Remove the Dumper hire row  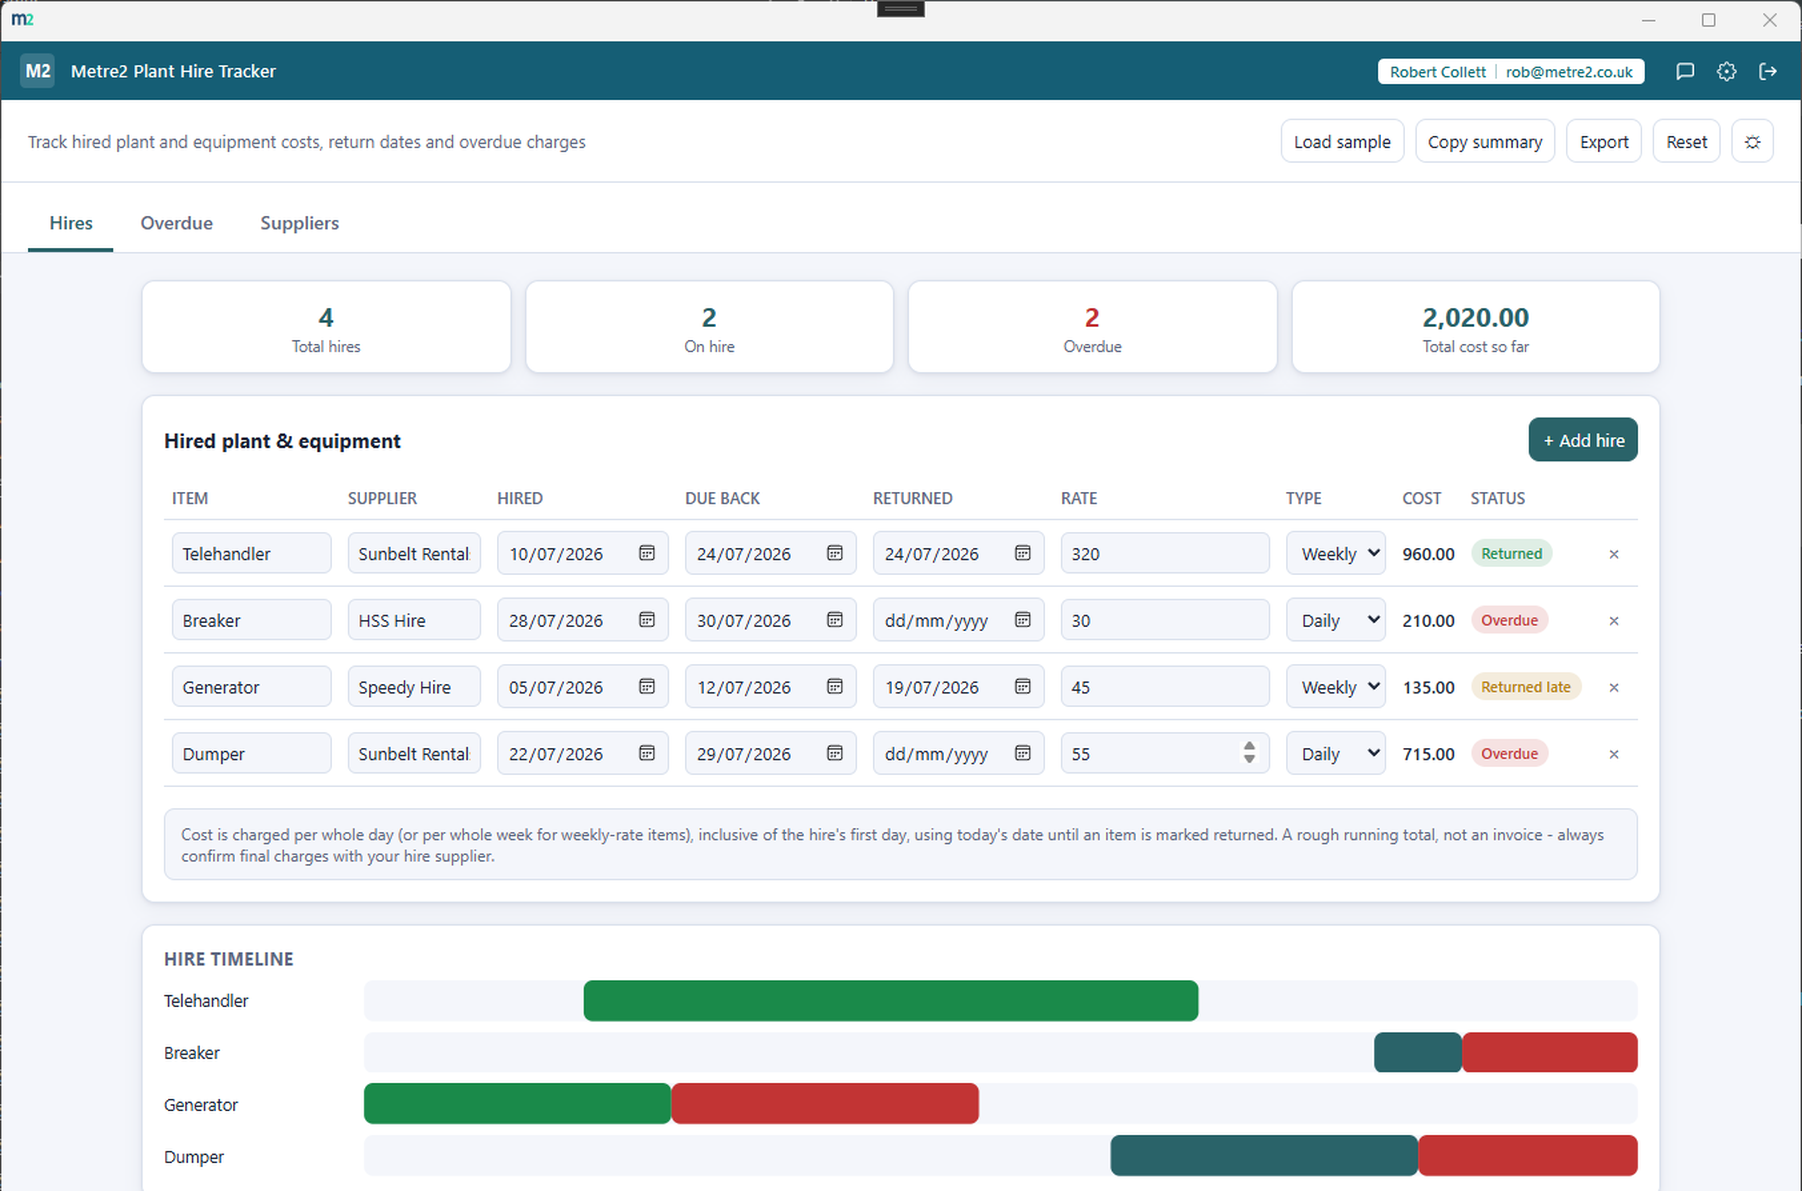[x=1613, y=754]
